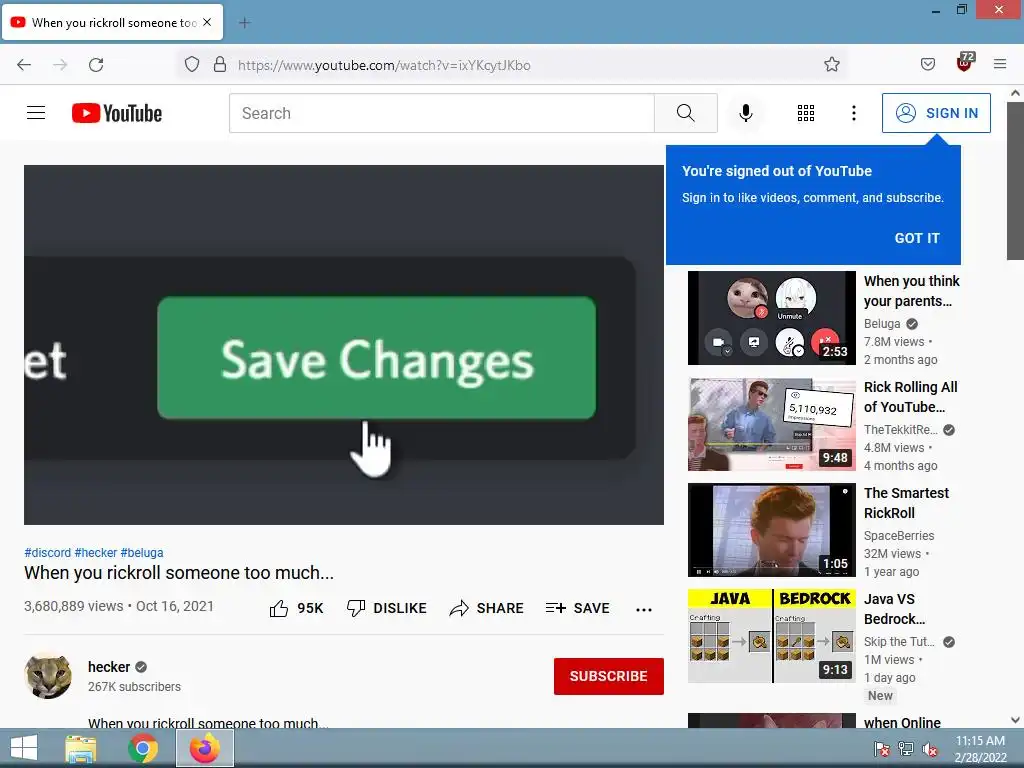View site security padlock info

pos(220,65)
